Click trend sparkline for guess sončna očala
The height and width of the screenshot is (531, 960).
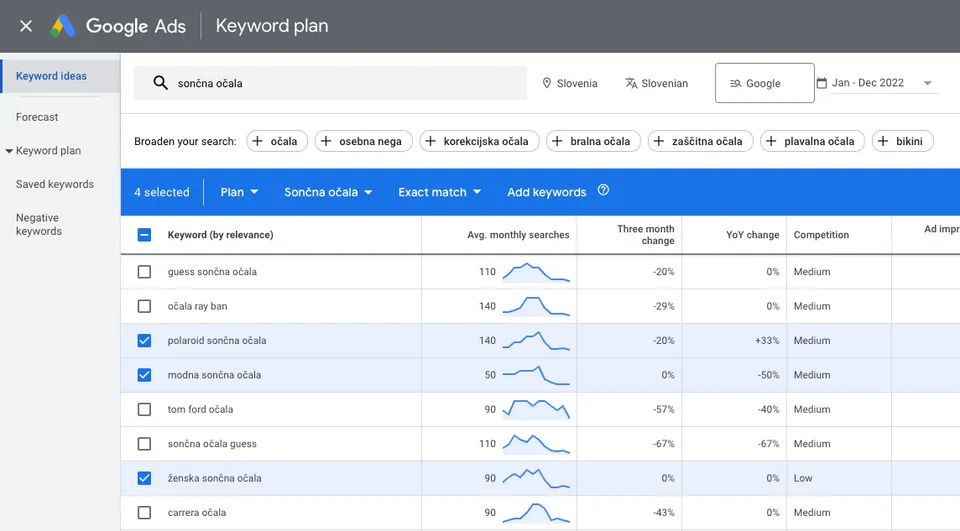tap(536, 272)
